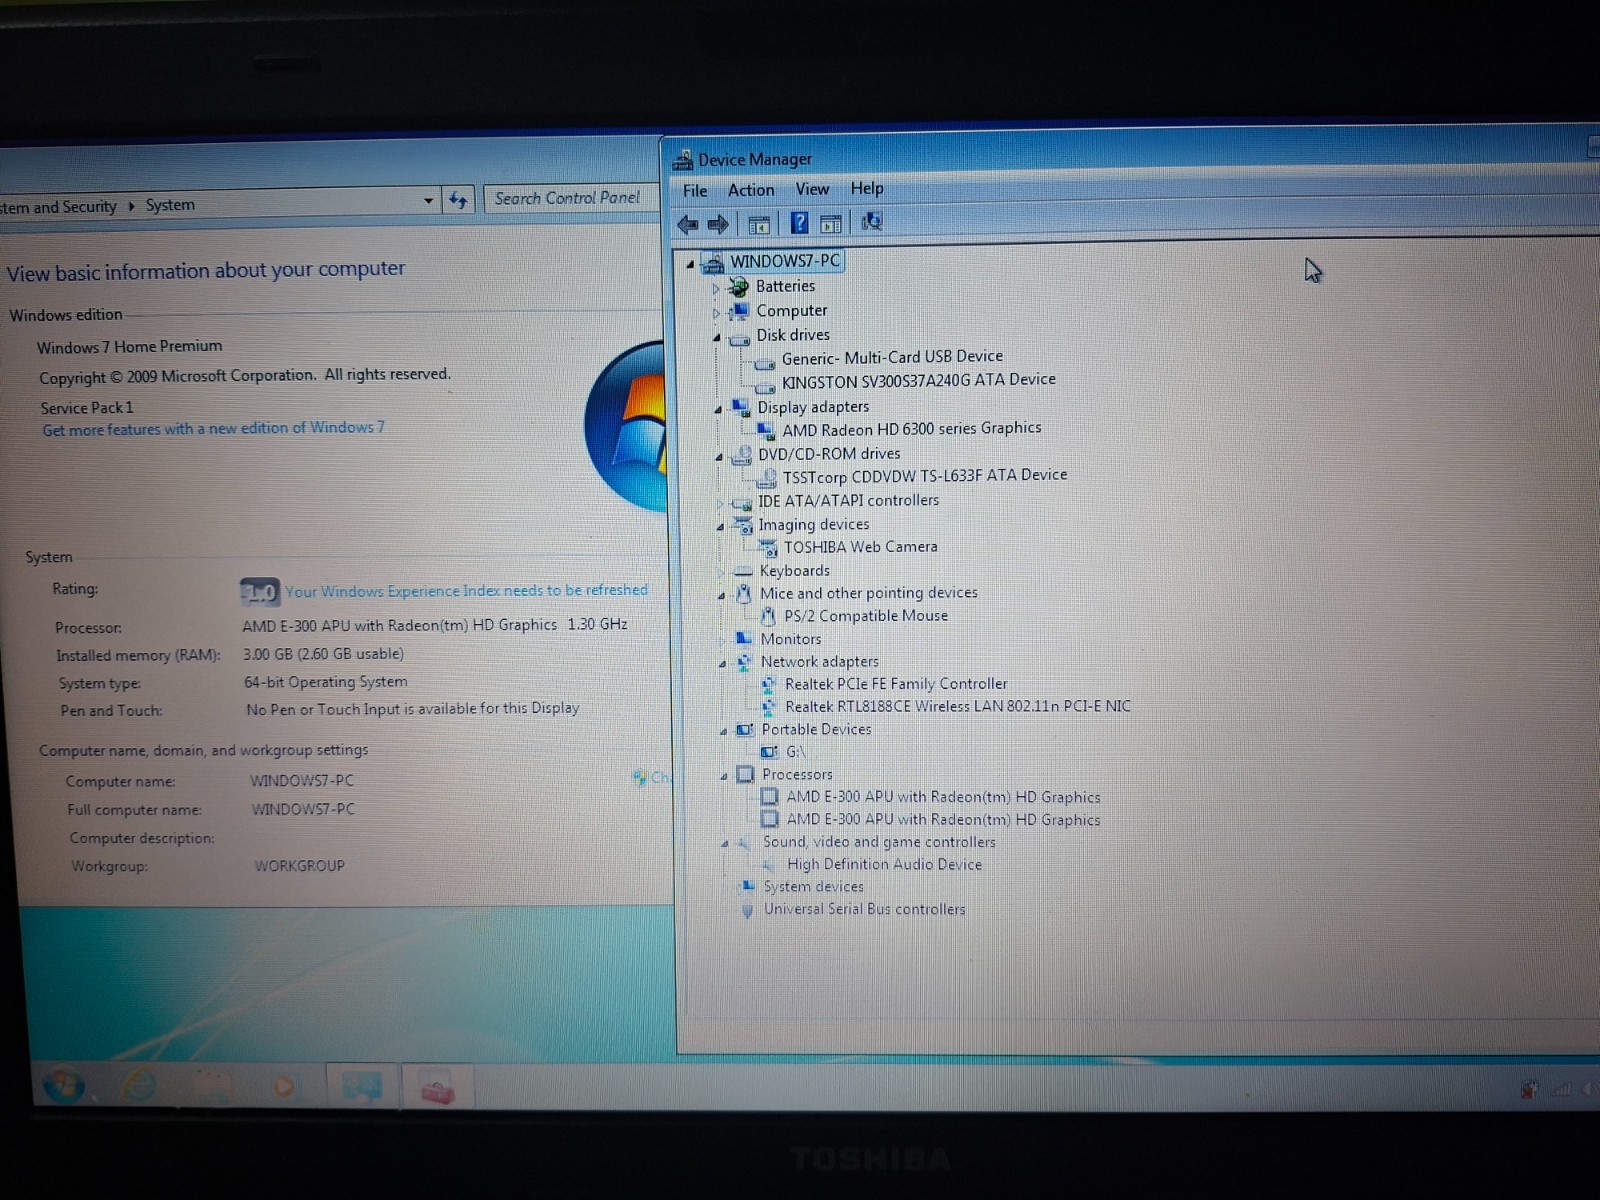Open Windows Media Player from the taskbar

click(x=284, y=1086)
